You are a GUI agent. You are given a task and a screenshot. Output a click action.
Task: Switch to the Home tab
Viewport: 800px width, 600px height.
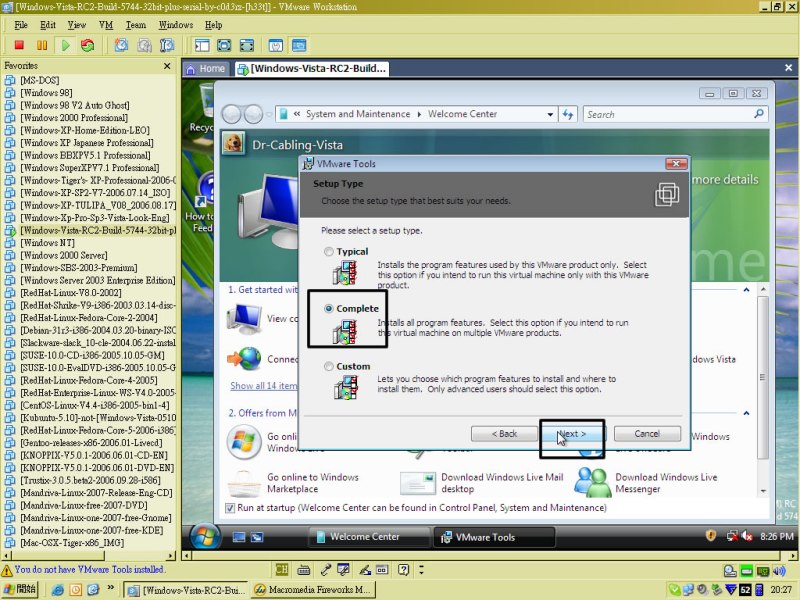tap(207, 68)
